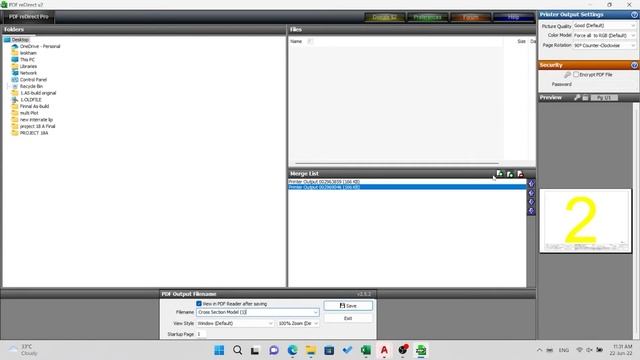Click the preview thumbnail showing yellow 2
This screenshot has width=640, height=360.
point(585,221)
